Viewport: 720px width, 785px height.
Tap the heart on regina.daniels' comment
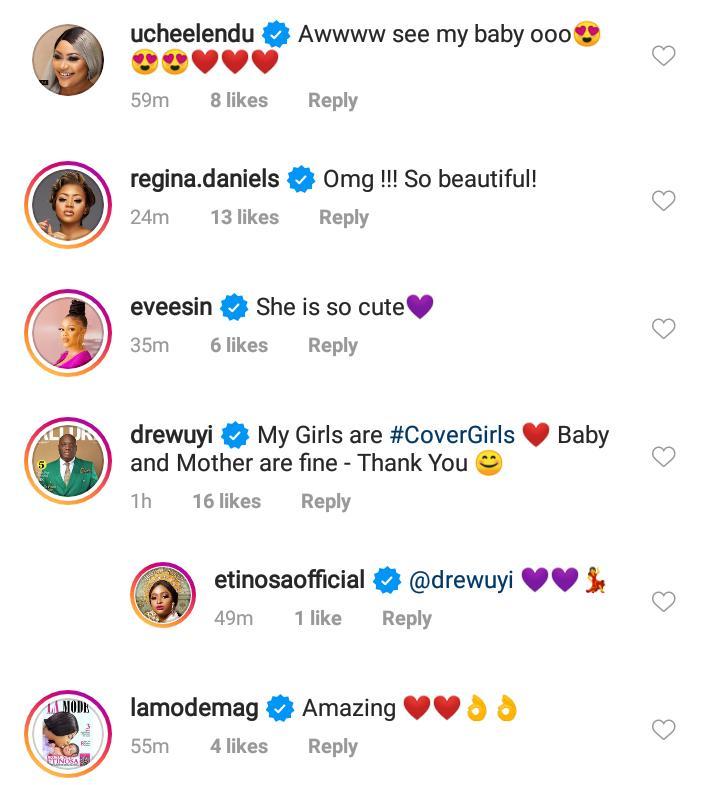click(664, 201)
